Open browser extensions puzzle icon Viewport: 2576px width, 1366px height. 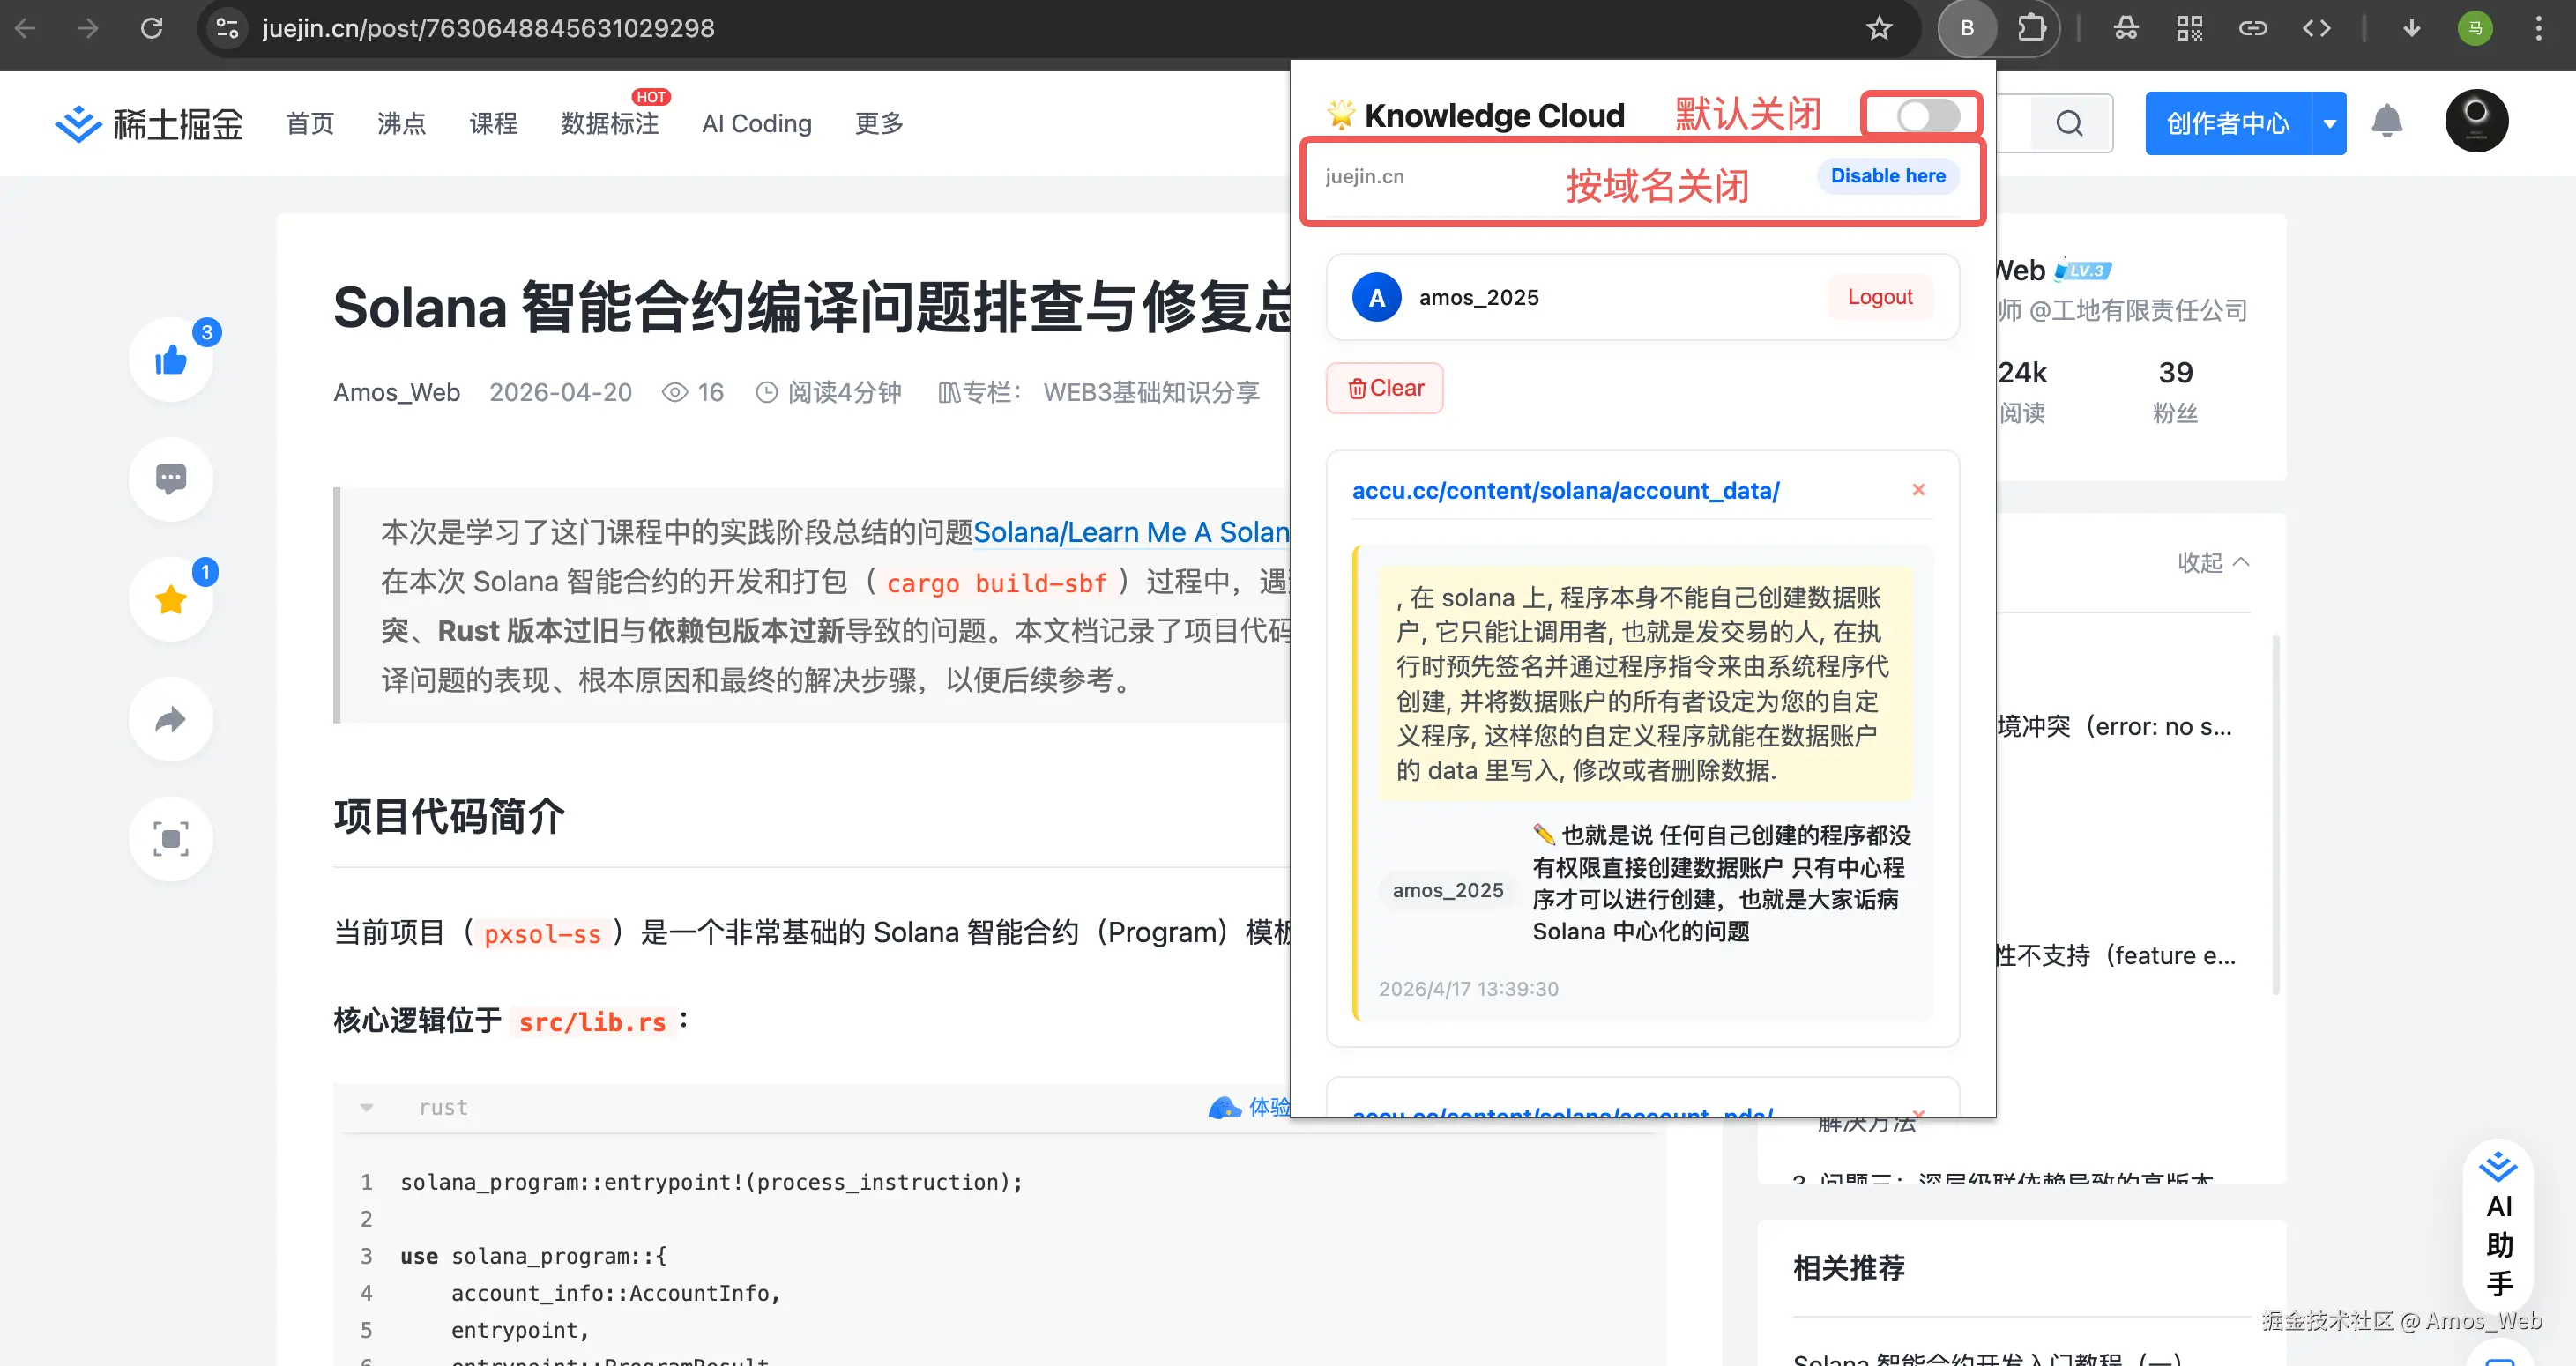click(2030, 28)
